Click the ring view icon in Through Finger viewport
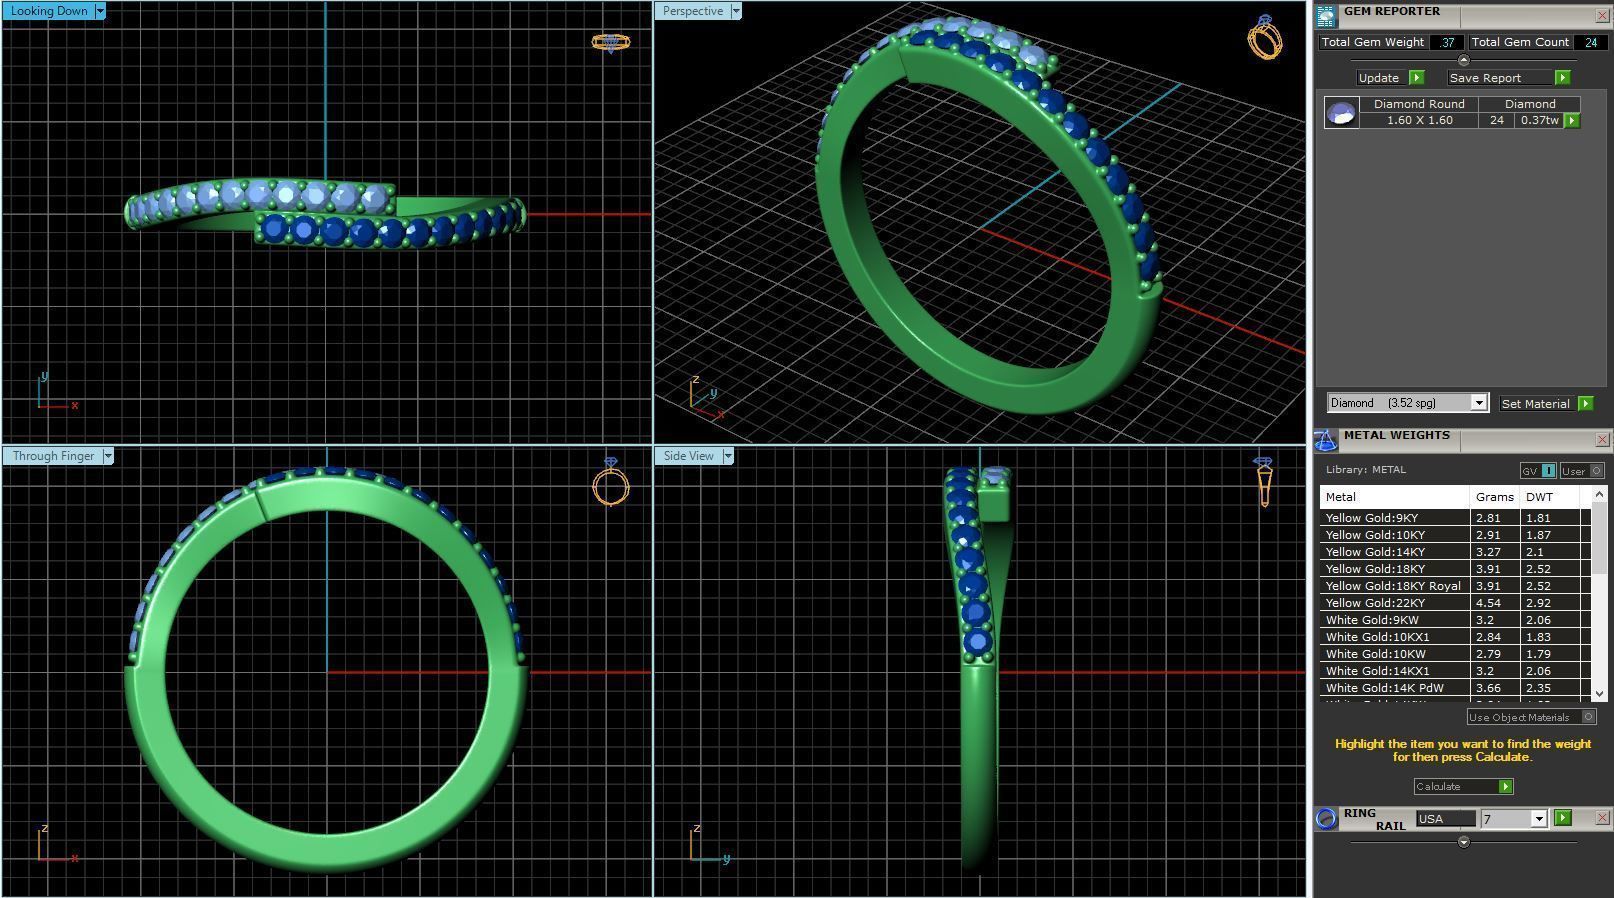The image size is (1614, 898). (611, 482)
